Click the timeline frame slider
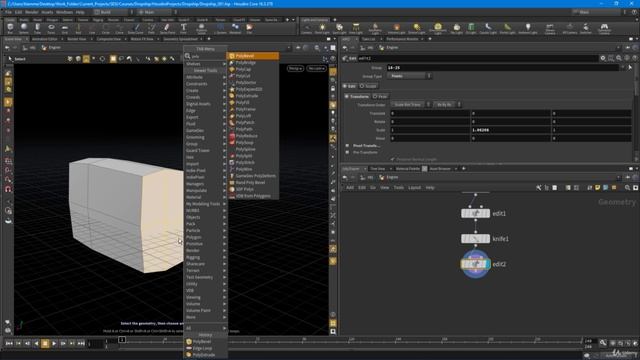 (x=122, y=340)
